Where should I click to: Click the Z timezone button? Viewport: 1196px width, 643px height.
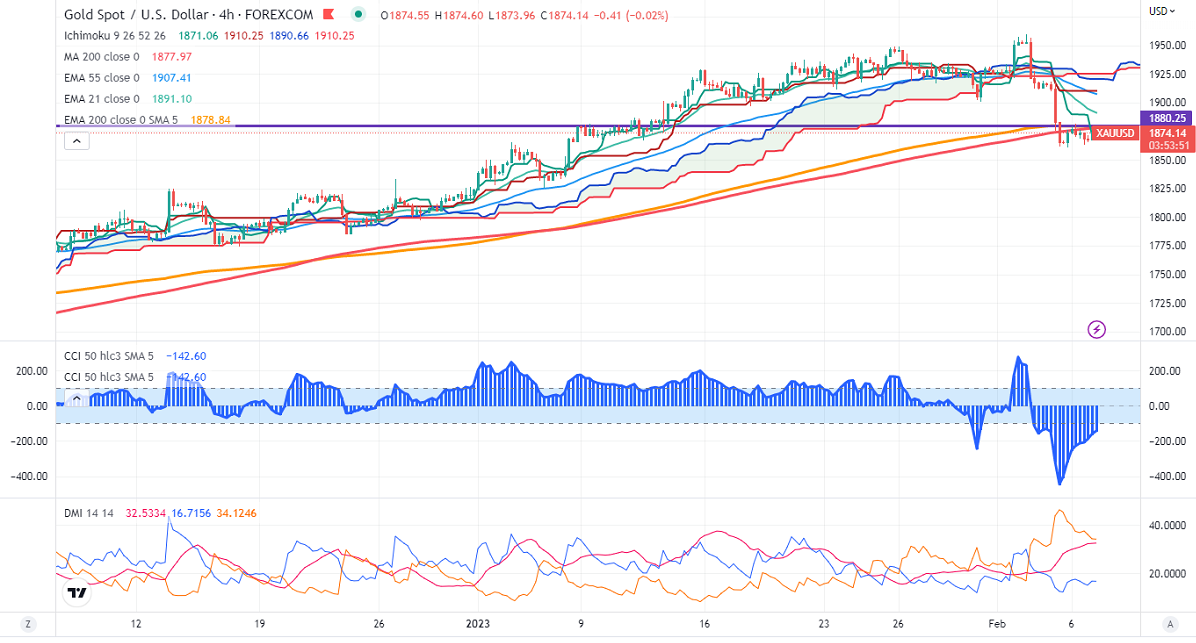point(28,624)
